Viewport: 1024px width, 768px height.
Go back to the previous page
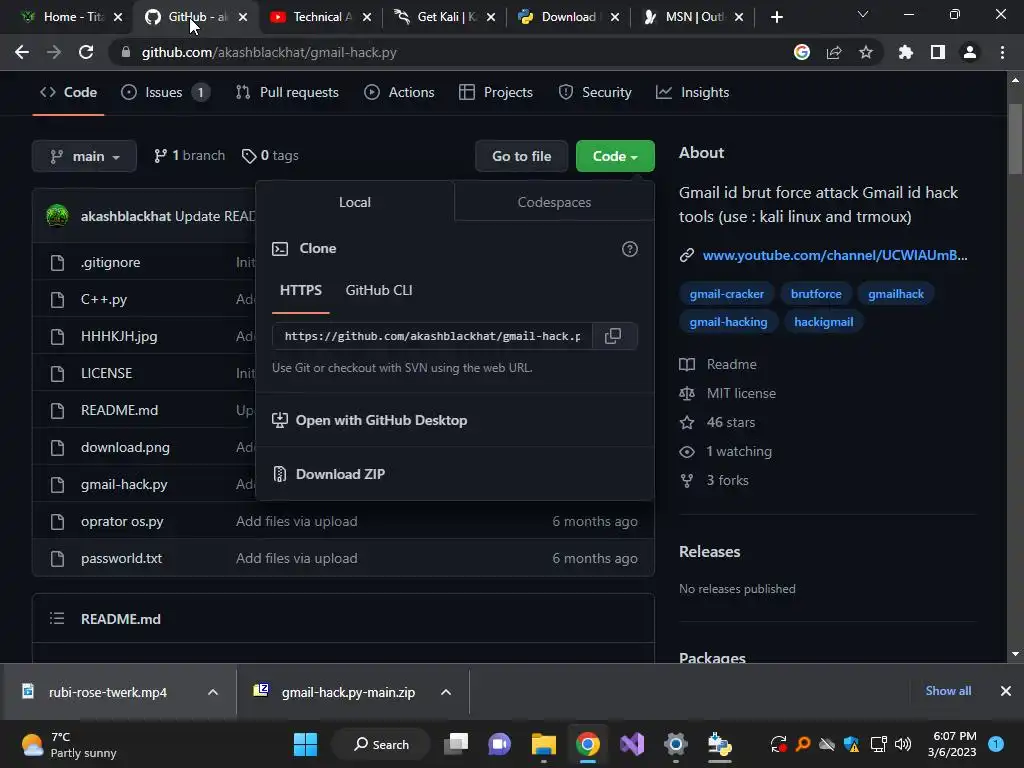22,52
